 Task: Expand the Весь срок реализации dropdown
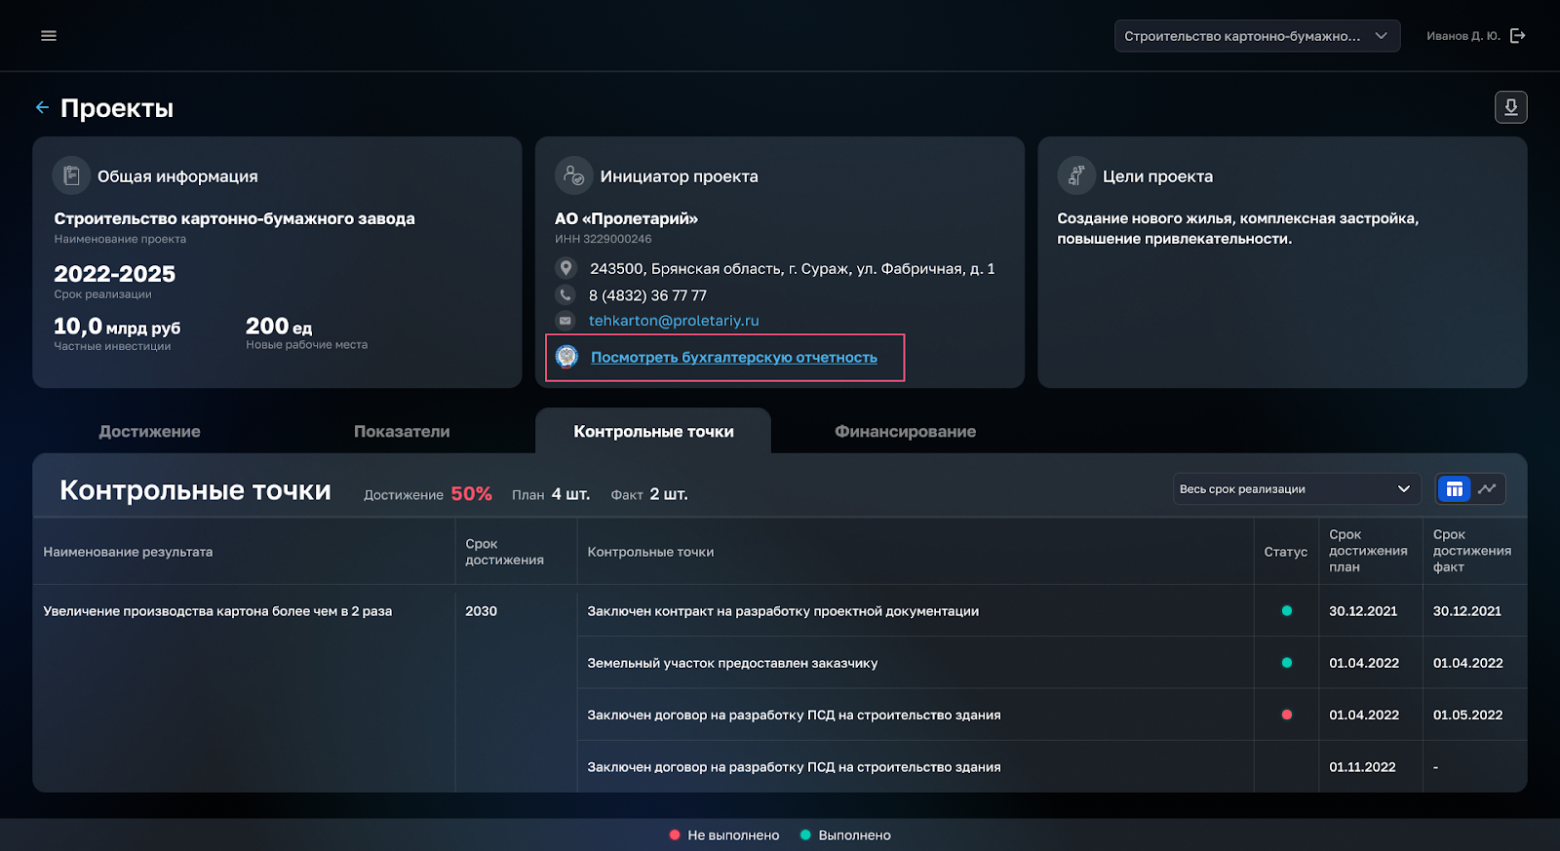pyautogui.click(x=1294, y=489)
